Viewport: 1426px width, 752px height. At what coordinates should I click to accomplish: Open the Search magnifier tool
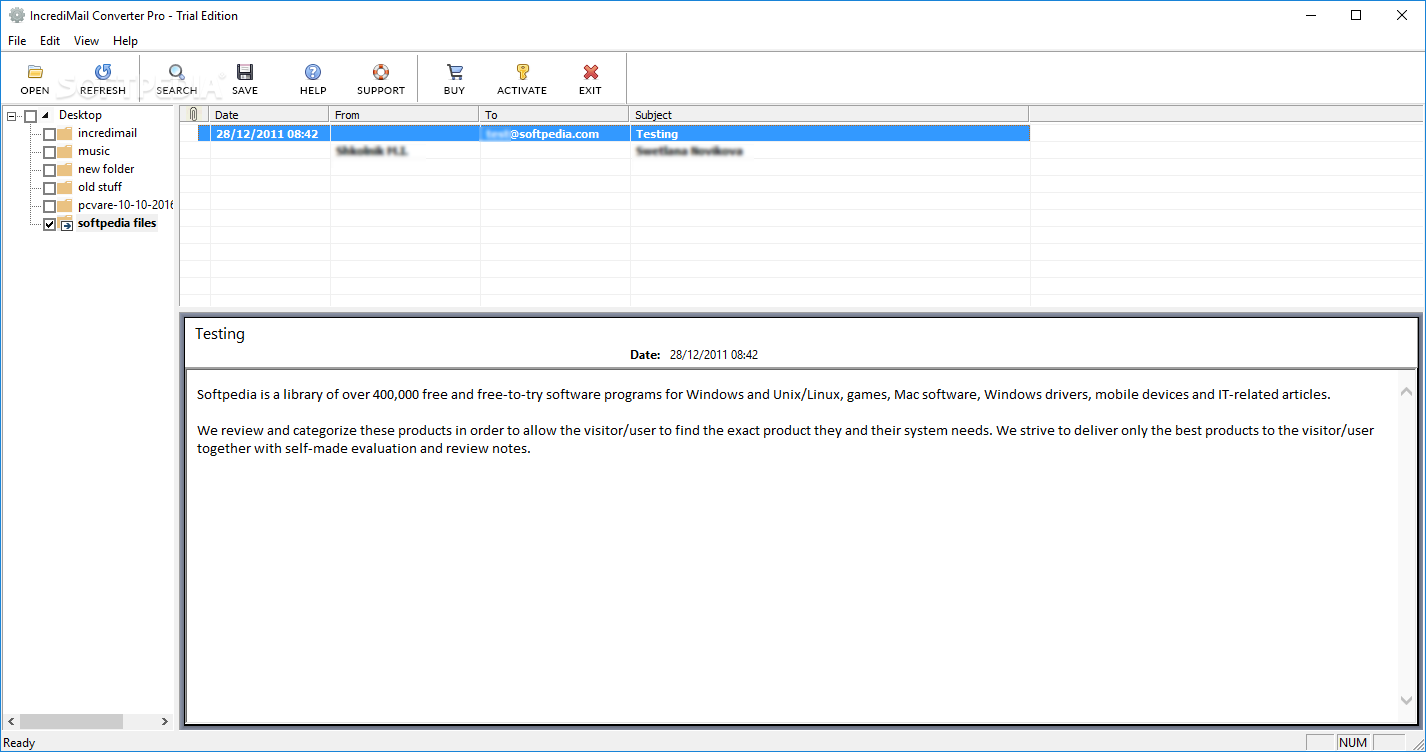click(x=176, y=72)
